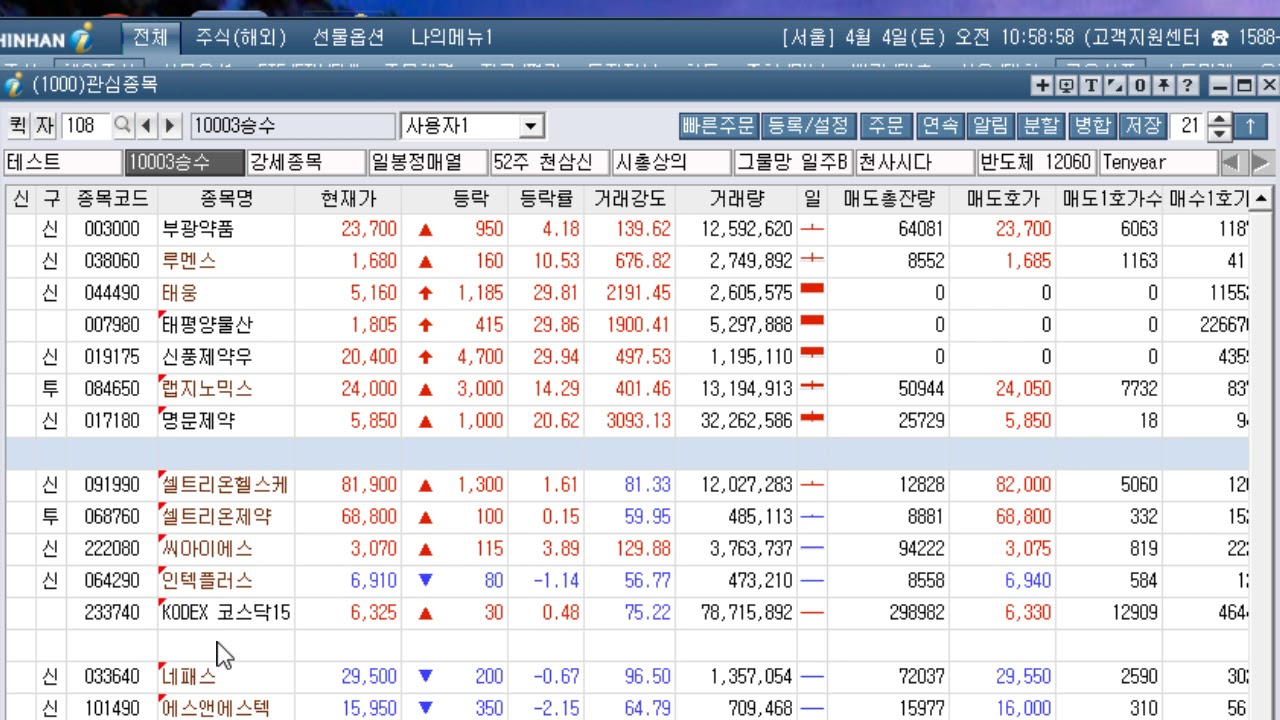1280x720 pixels.
Task: Click the 0 icon in title bar
Action: coord(1138,86)
